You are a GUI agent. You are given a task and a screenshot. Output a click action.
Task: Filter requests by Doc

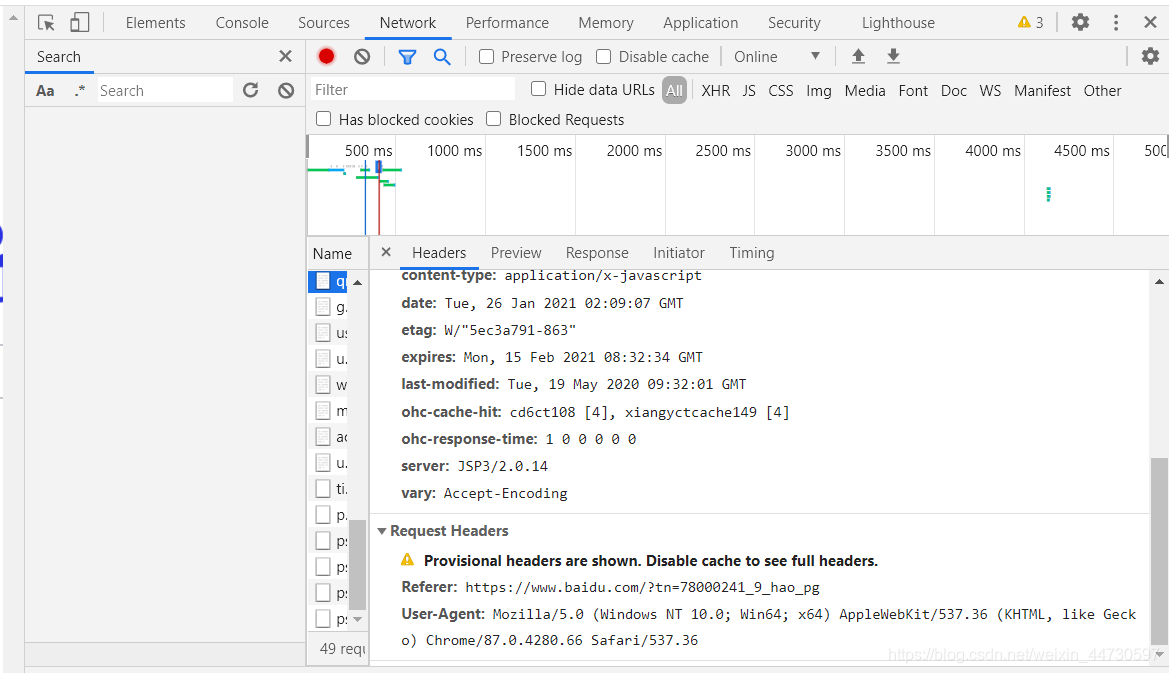(954, 91)
